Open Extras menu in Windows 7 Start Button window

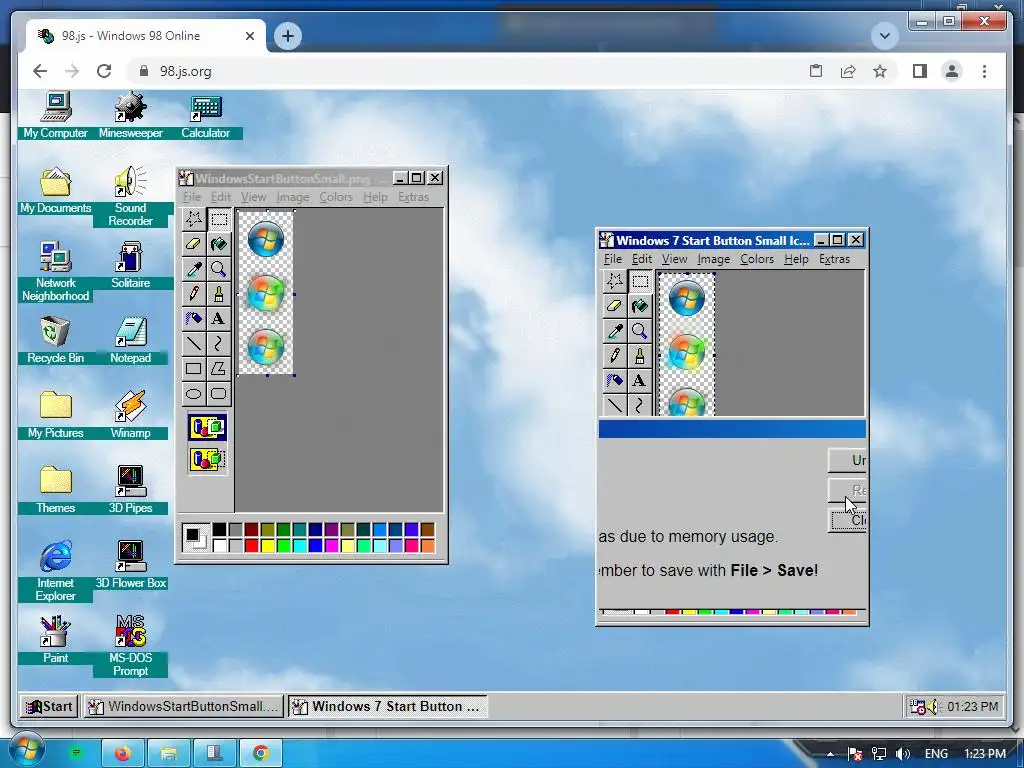pyautogui.click(x=835, y=259)
